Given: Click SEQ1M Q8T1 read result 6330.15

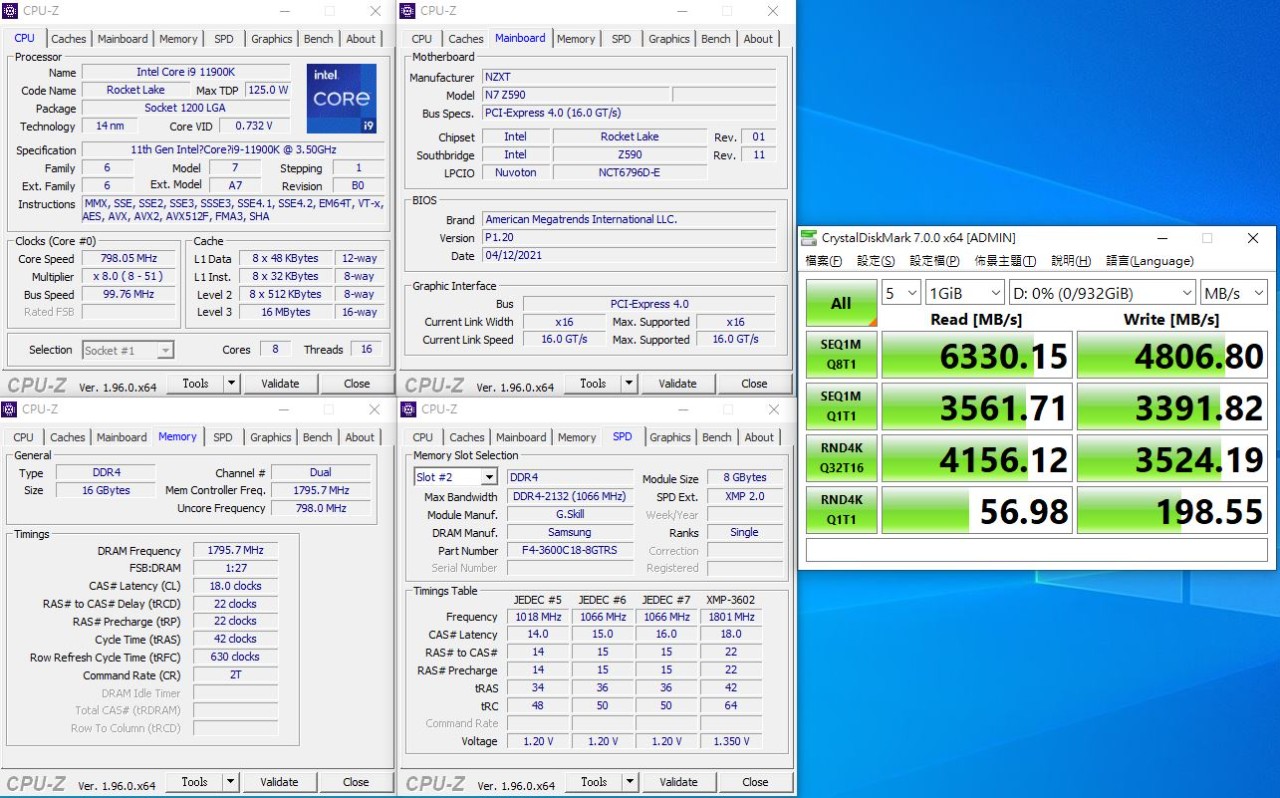Looking at the screenshot, I should 977,355.
